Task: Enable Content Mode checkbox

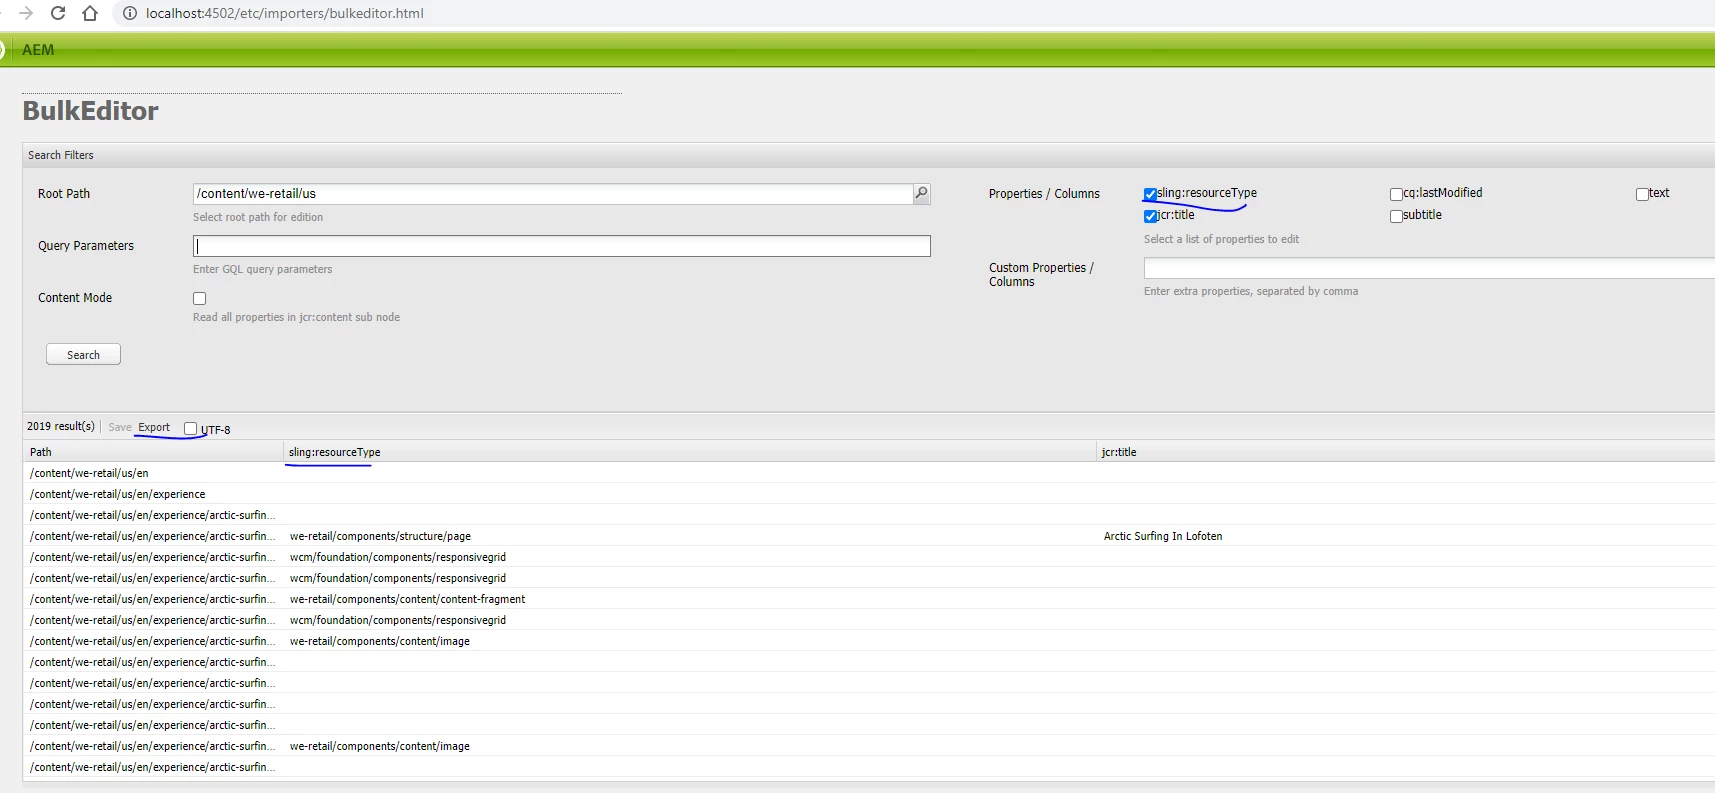Action: [200, 298]
